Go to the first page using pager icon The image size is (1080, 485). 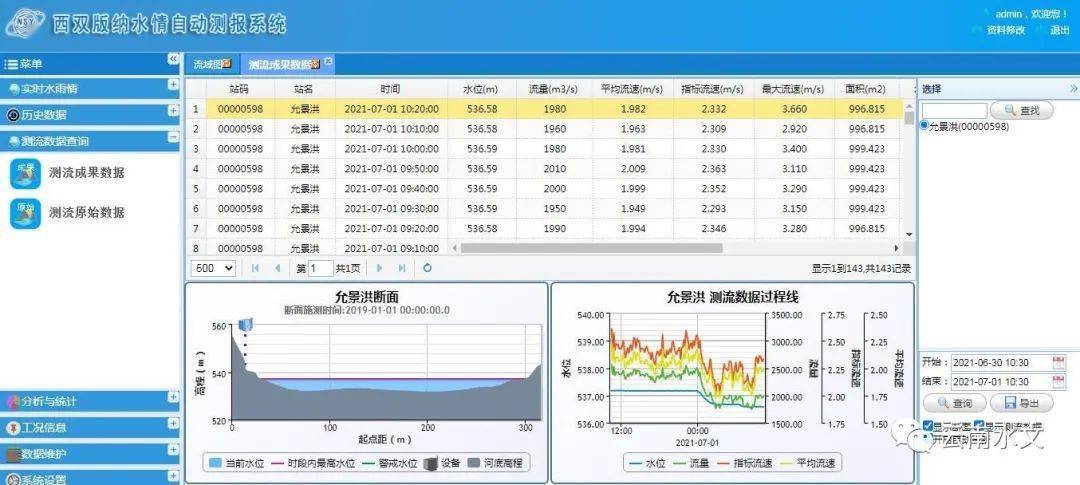(256, 268)
